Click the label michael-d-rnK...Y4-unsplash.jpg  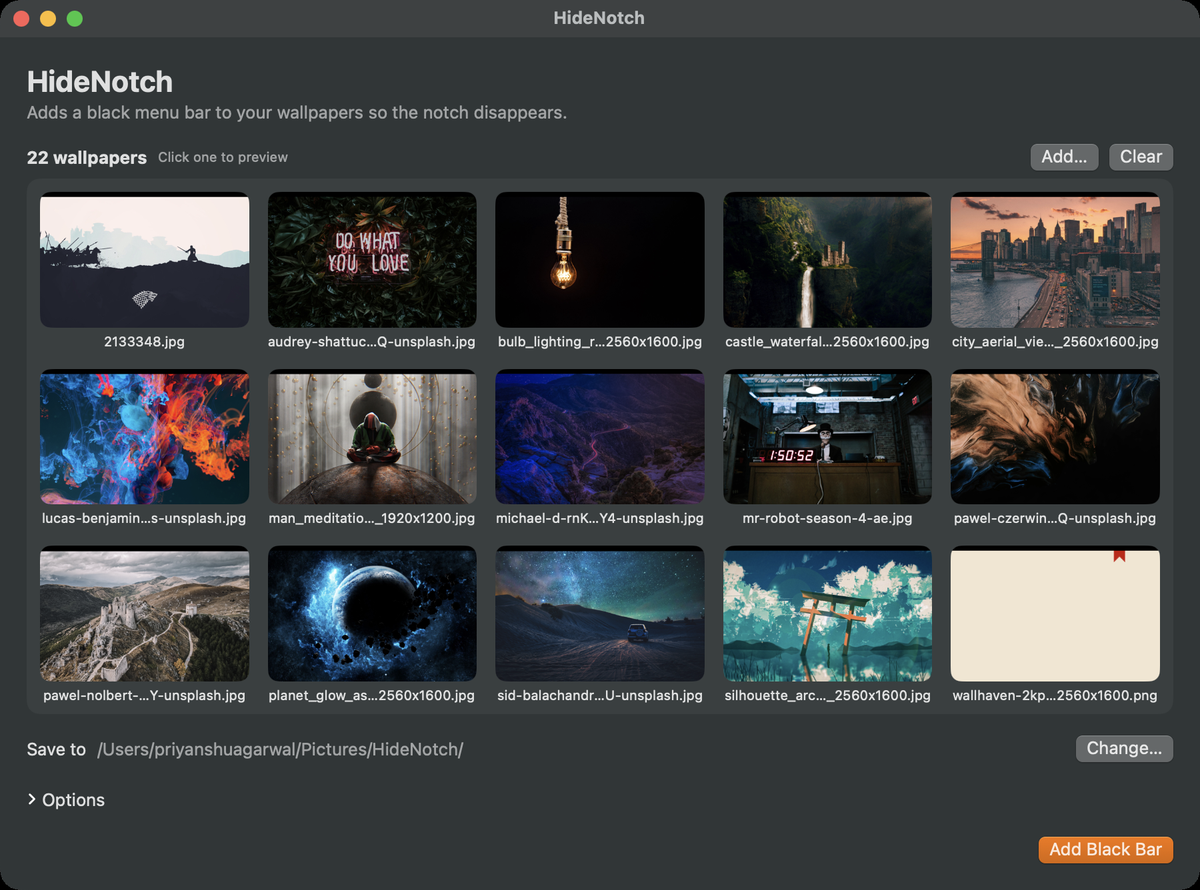(600, 519)
